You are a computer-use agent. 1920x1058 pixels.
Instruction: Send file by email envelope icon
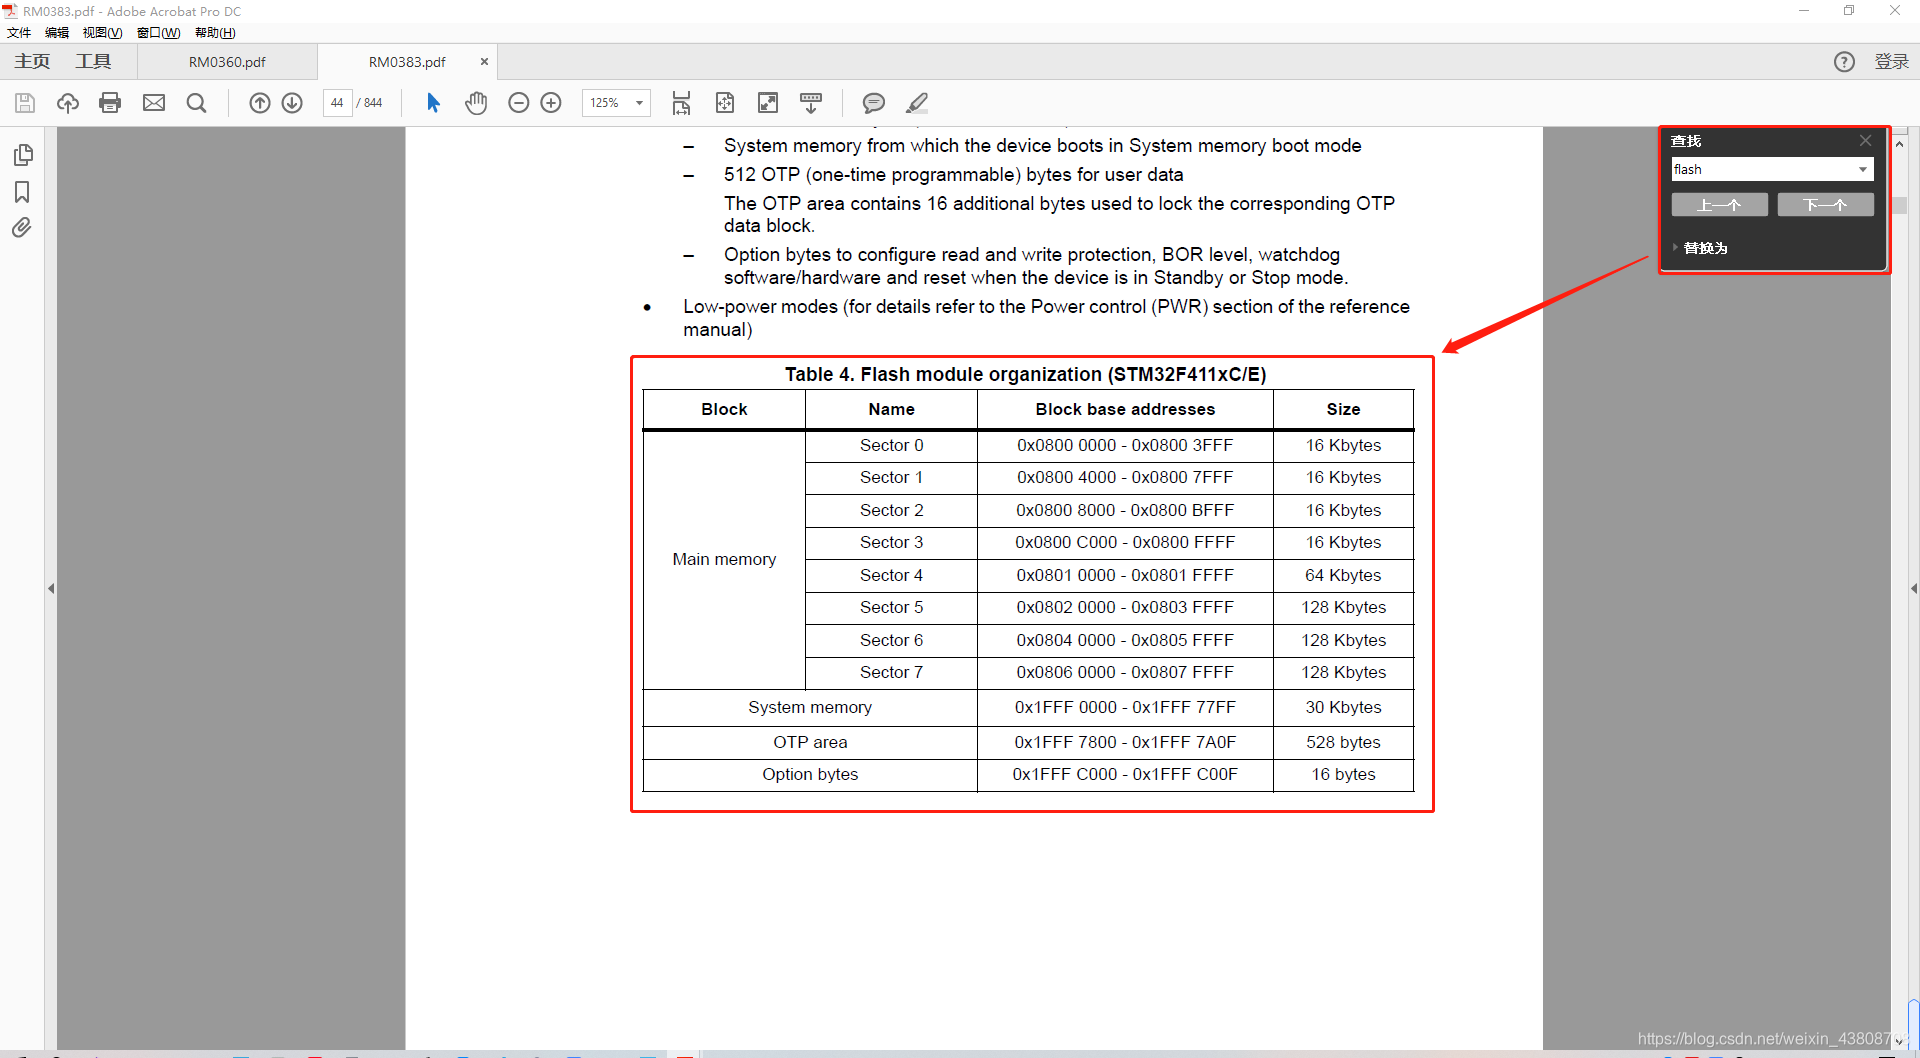pyautogui.click(x=154, y=103)
